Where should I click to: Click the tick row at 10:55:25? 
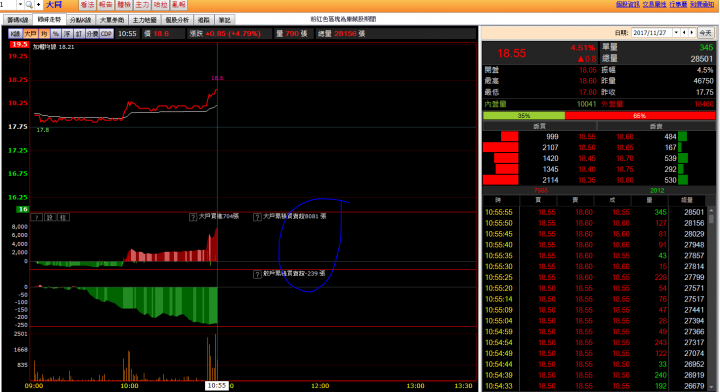tap(595, 277)
